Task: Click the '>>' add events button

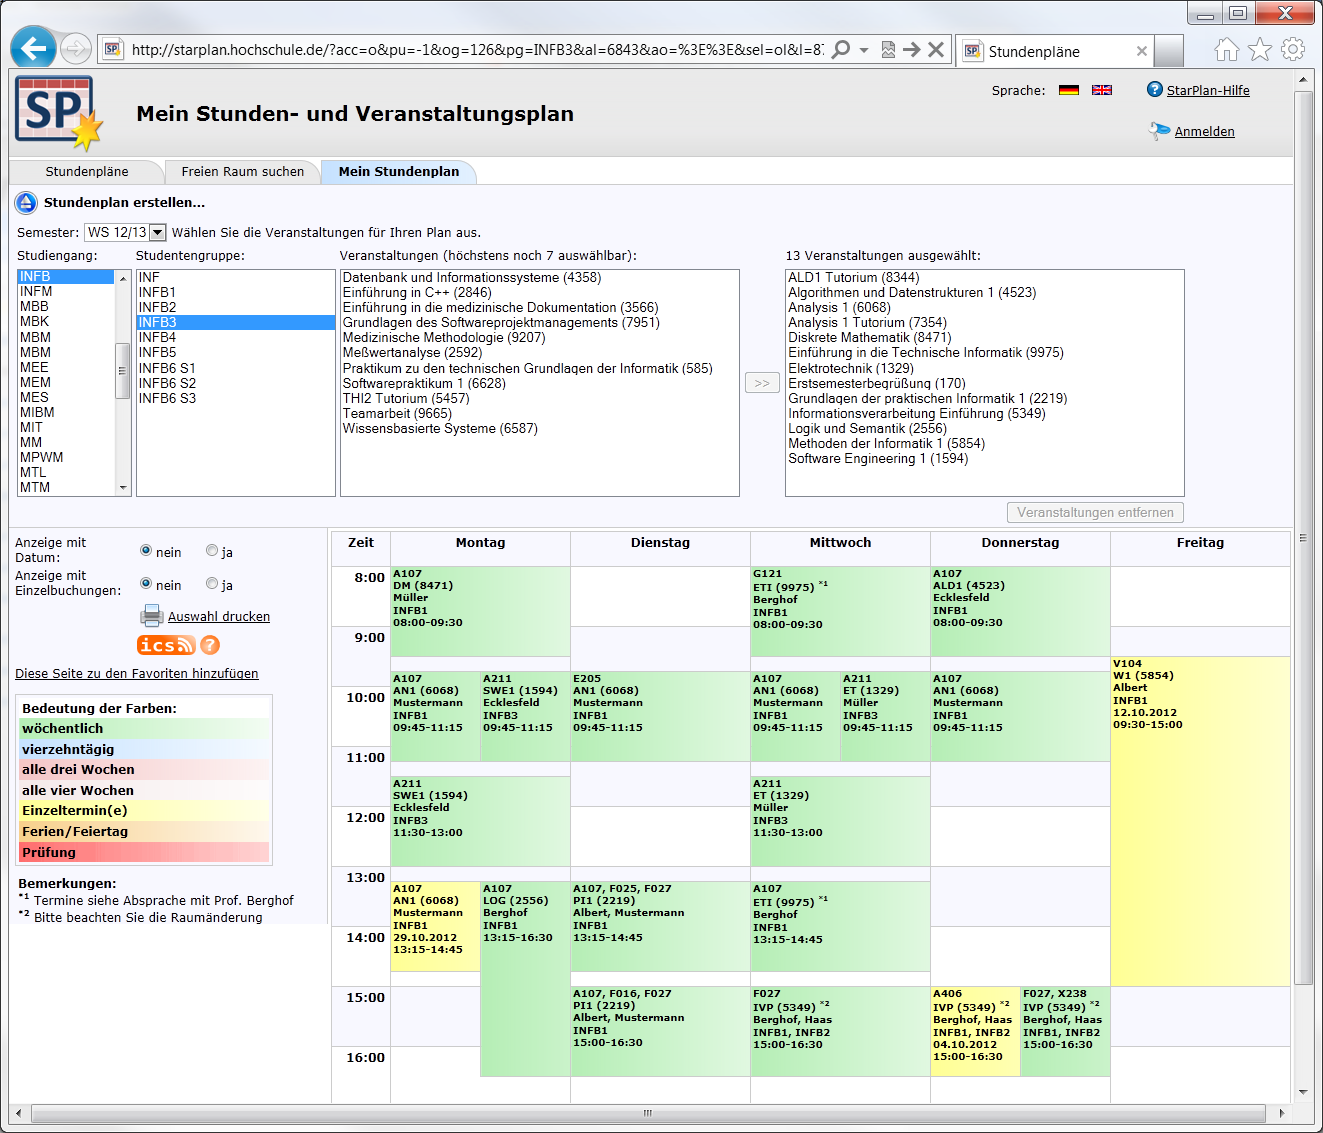Action: [762, 383]
